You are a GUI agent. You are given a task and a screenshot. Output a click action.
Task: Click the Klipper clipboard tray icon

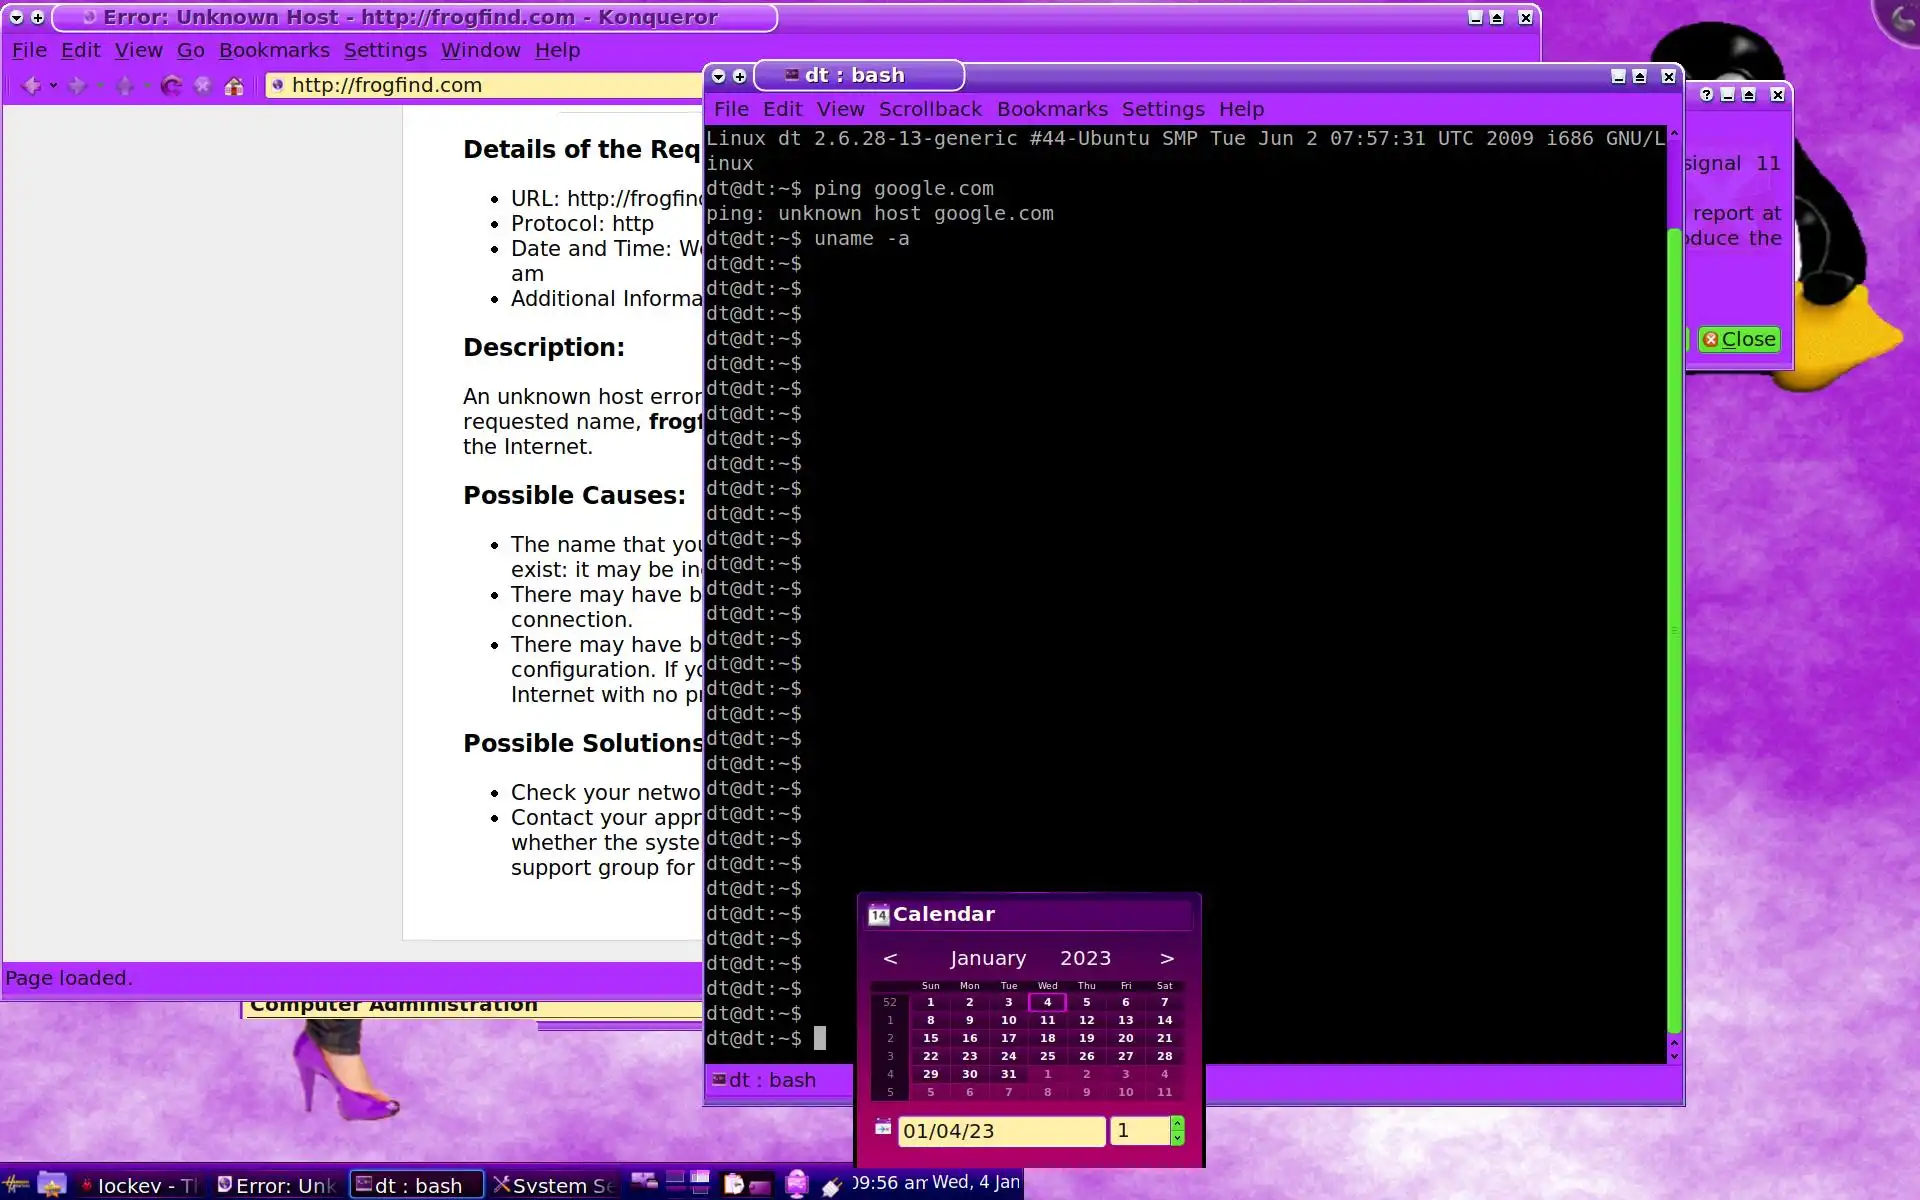pyautogui.click(x=734, y=1185)
